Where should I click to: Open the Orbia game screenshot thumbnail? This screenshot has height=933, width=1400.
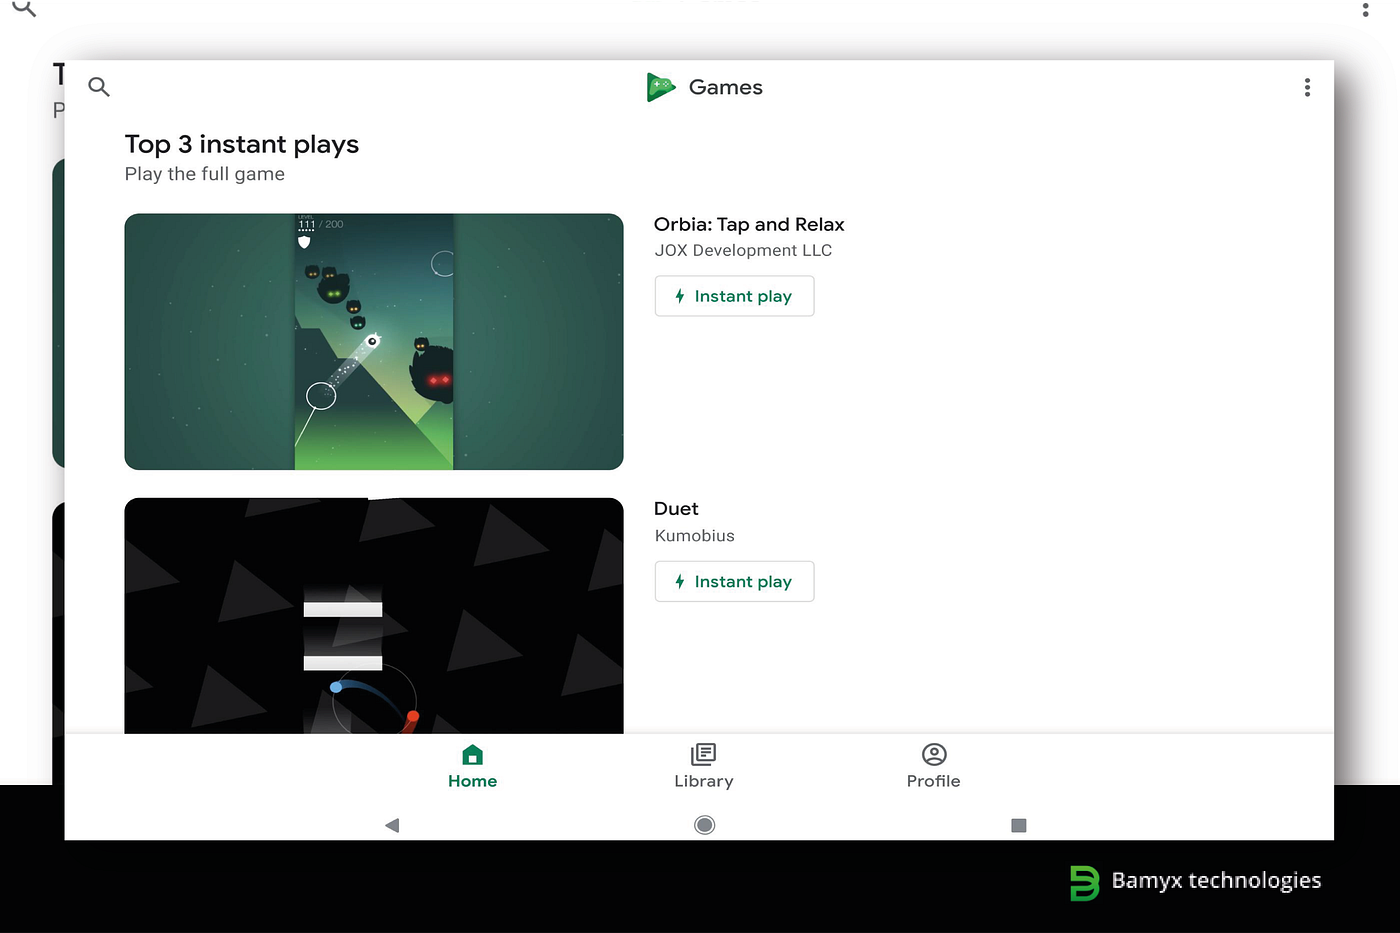click(x=374, y=341)
